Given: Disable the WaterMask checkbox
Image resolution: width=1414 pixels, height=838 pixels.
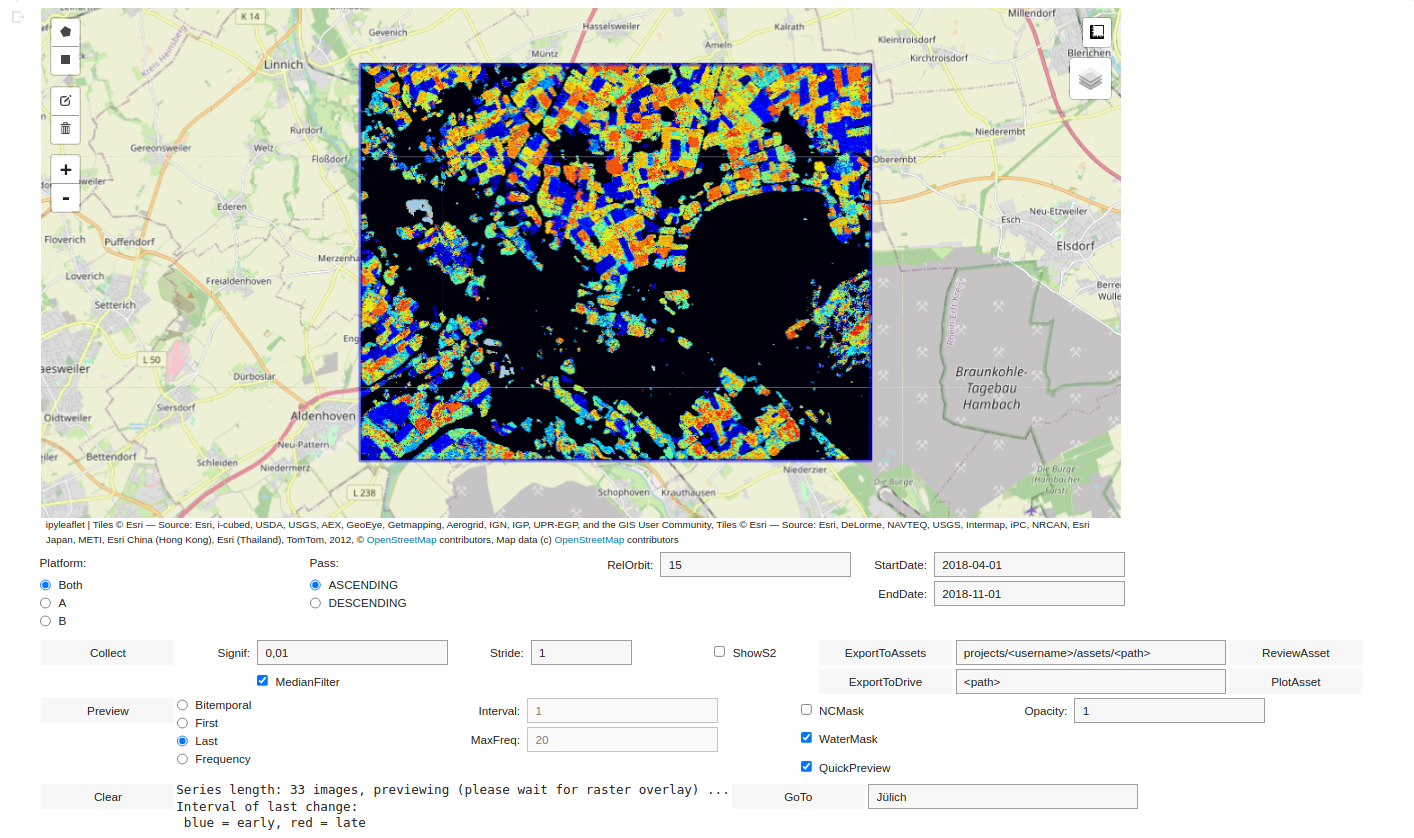Looking at the screenshot, I should [807, 738].
